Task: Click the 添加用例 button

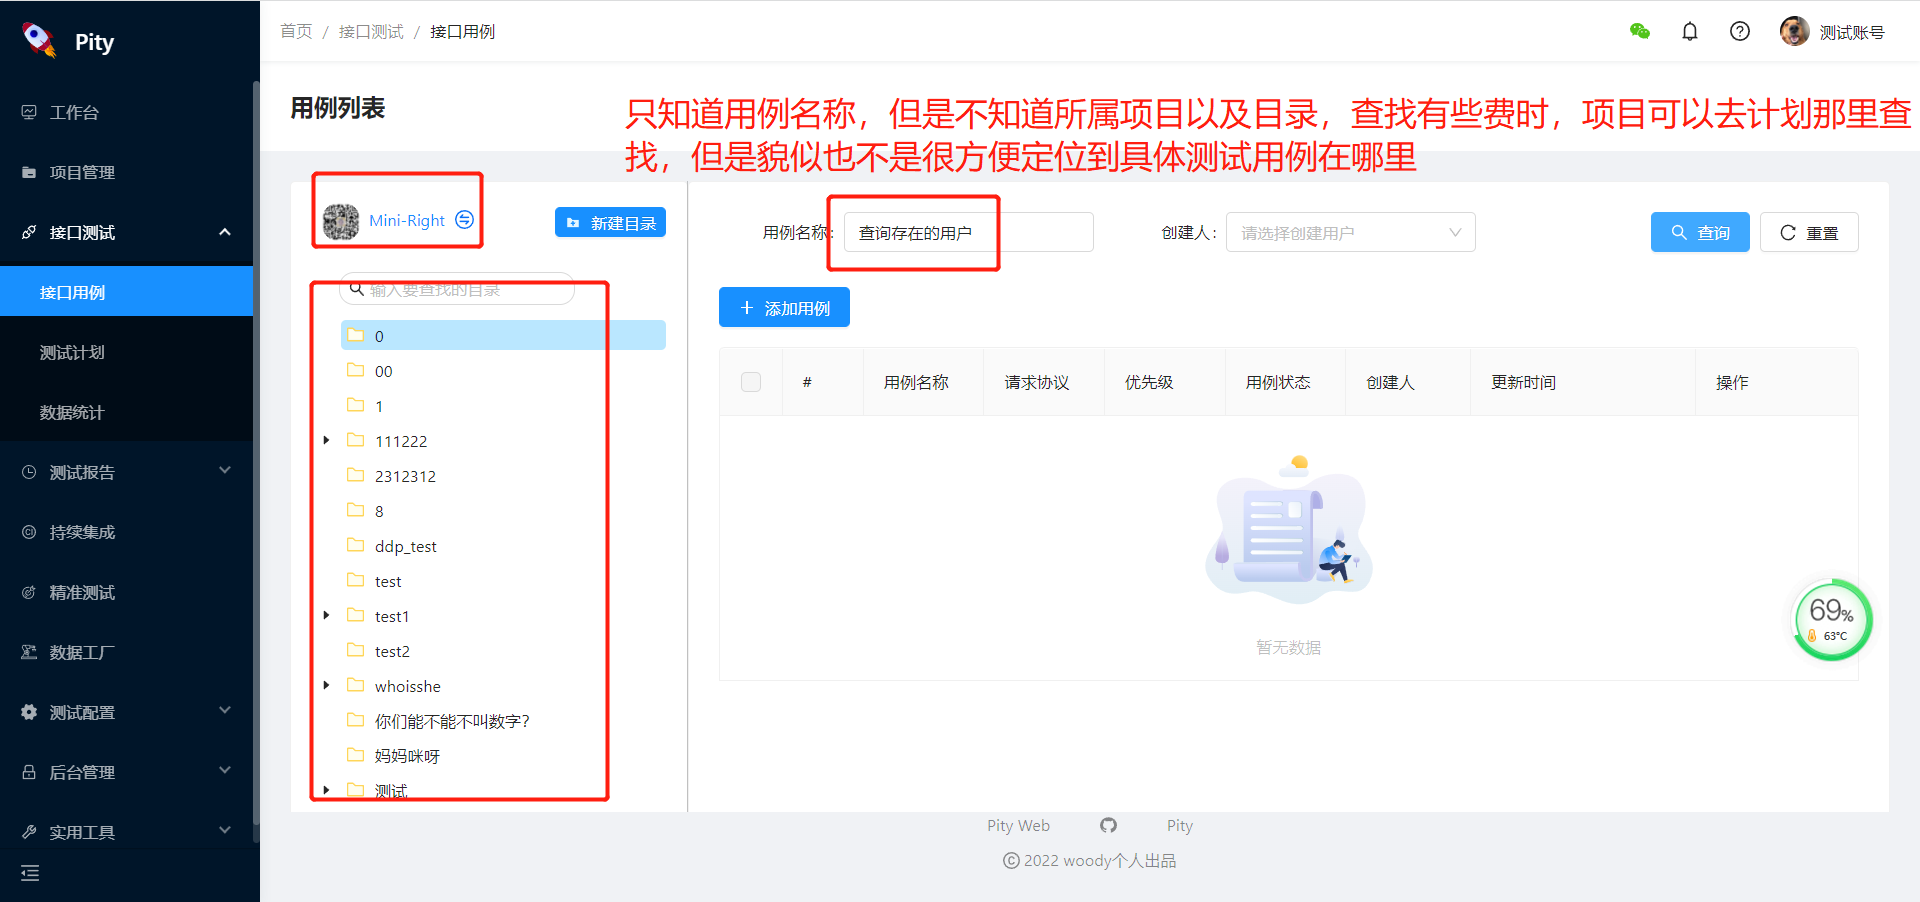Action: click(x=784, y=307)
